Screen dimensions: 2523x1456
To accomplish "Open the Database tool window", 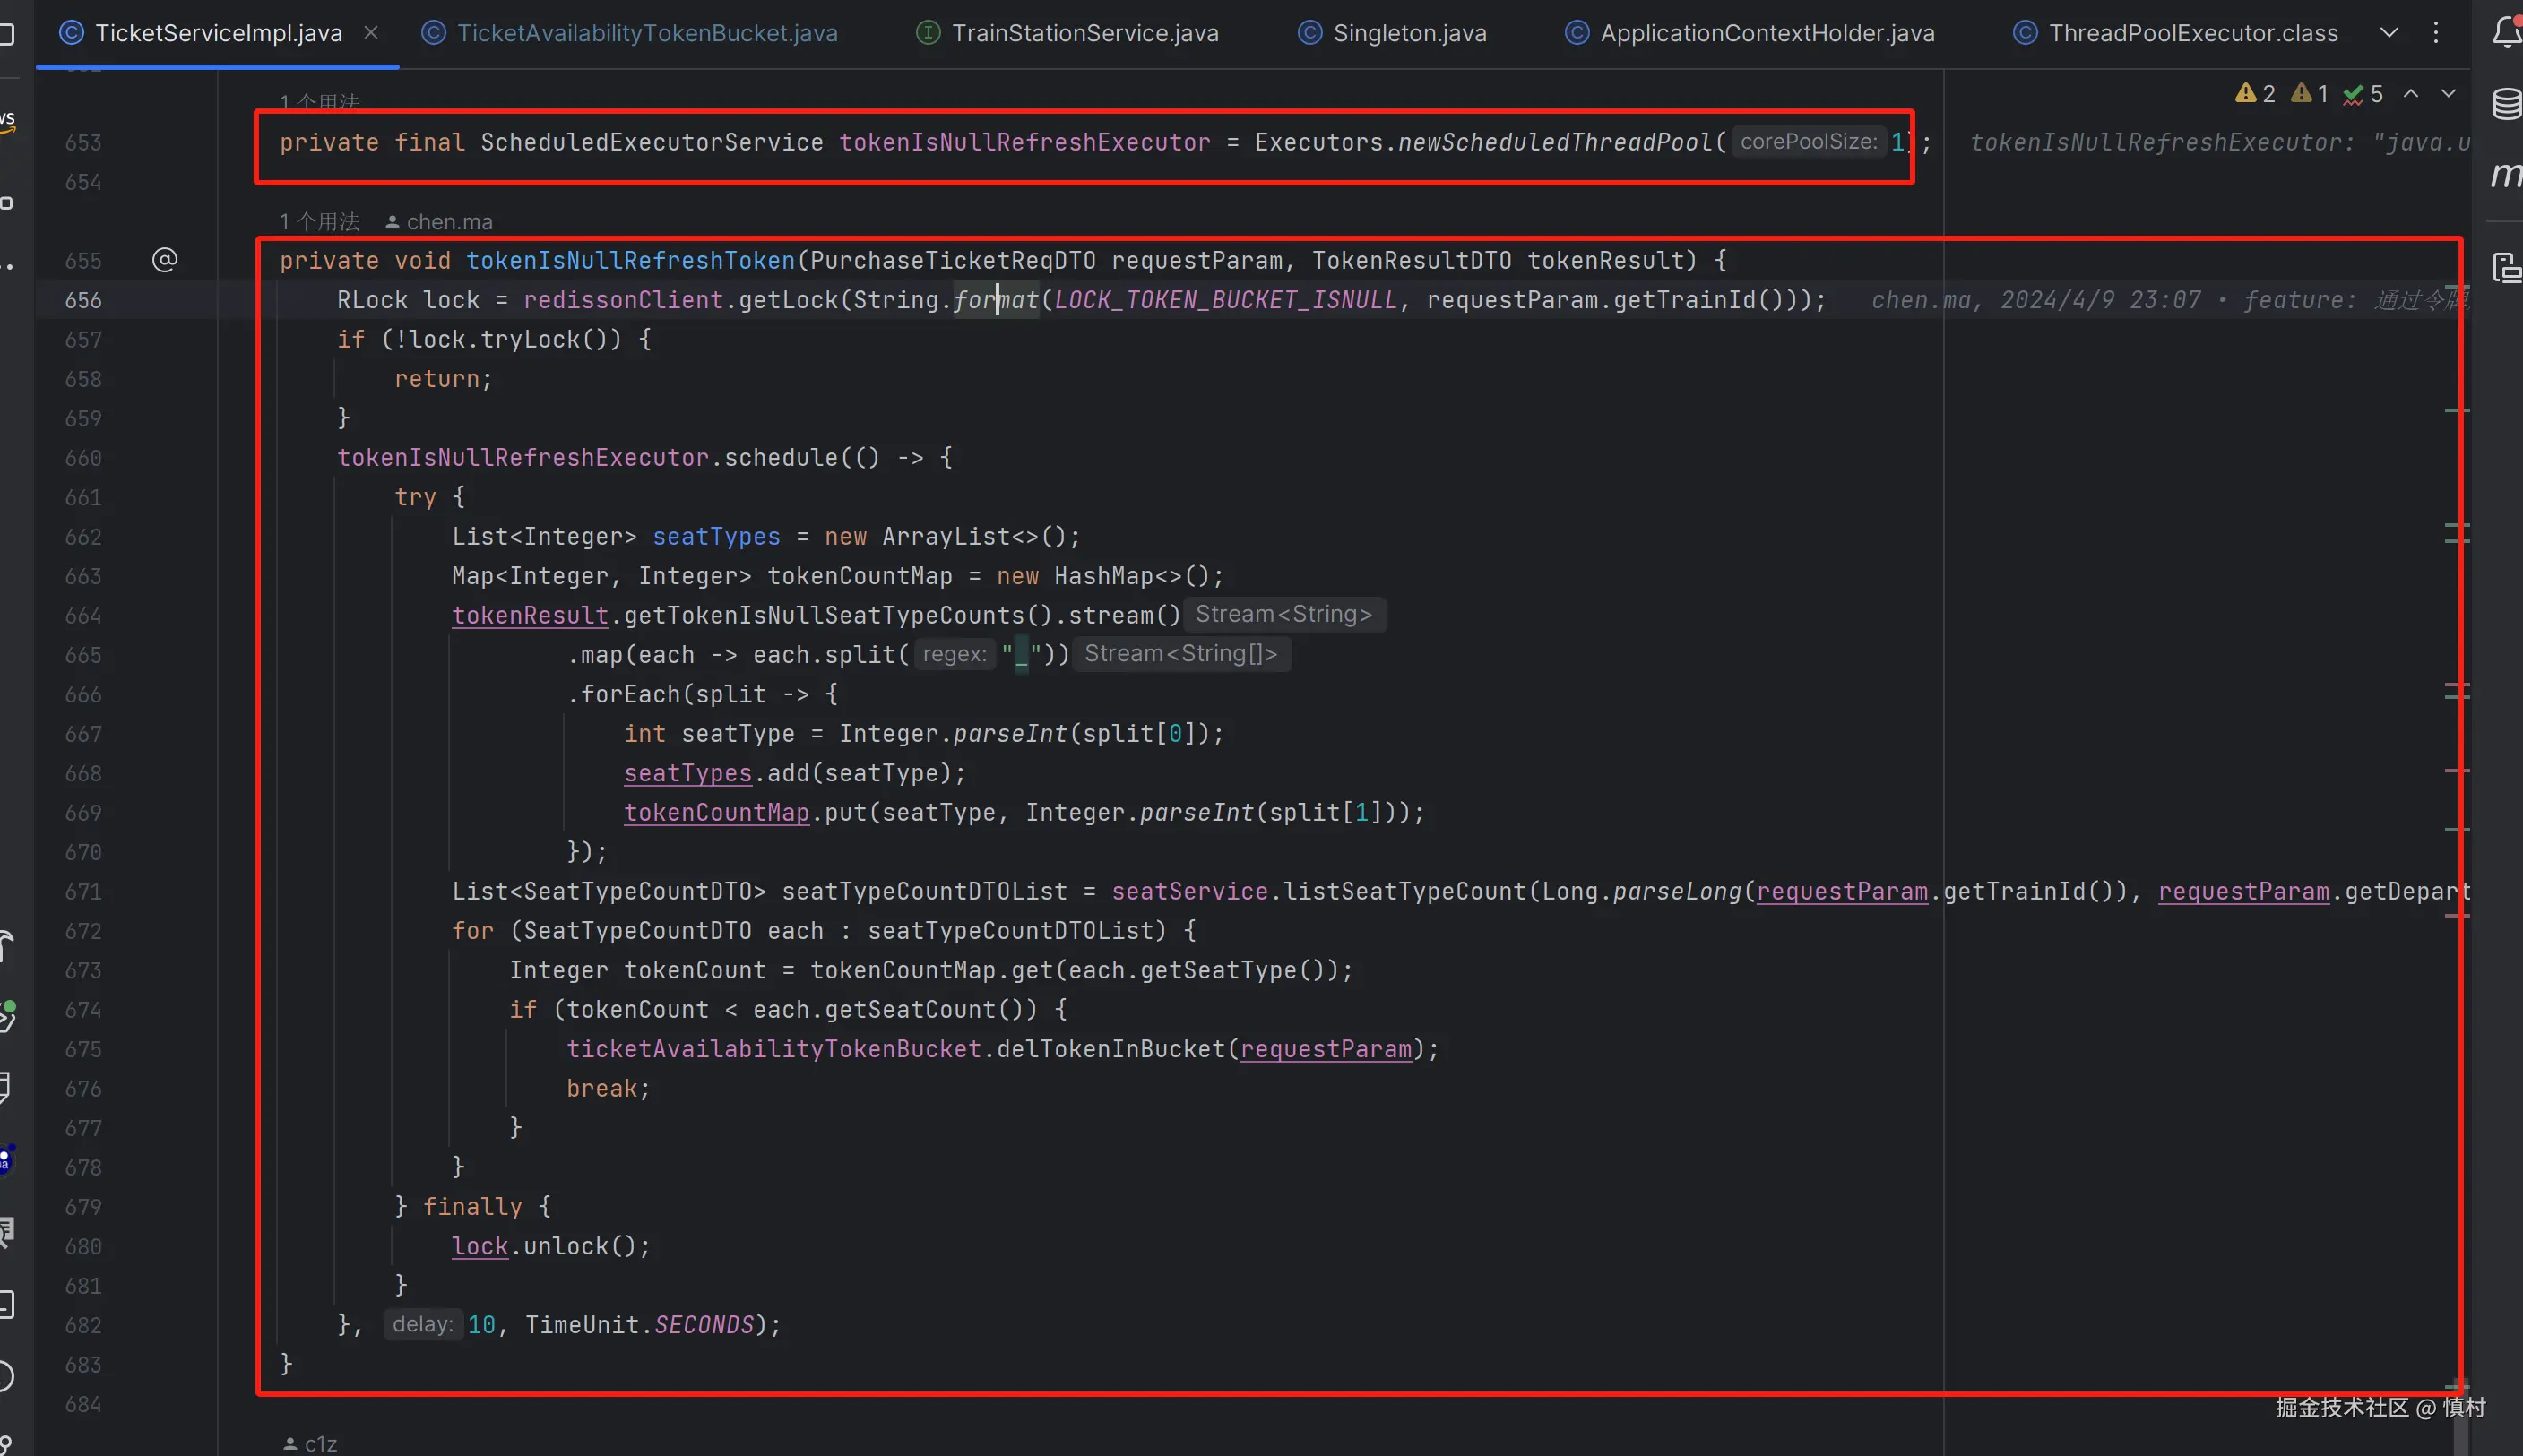I will [2506, 103].
